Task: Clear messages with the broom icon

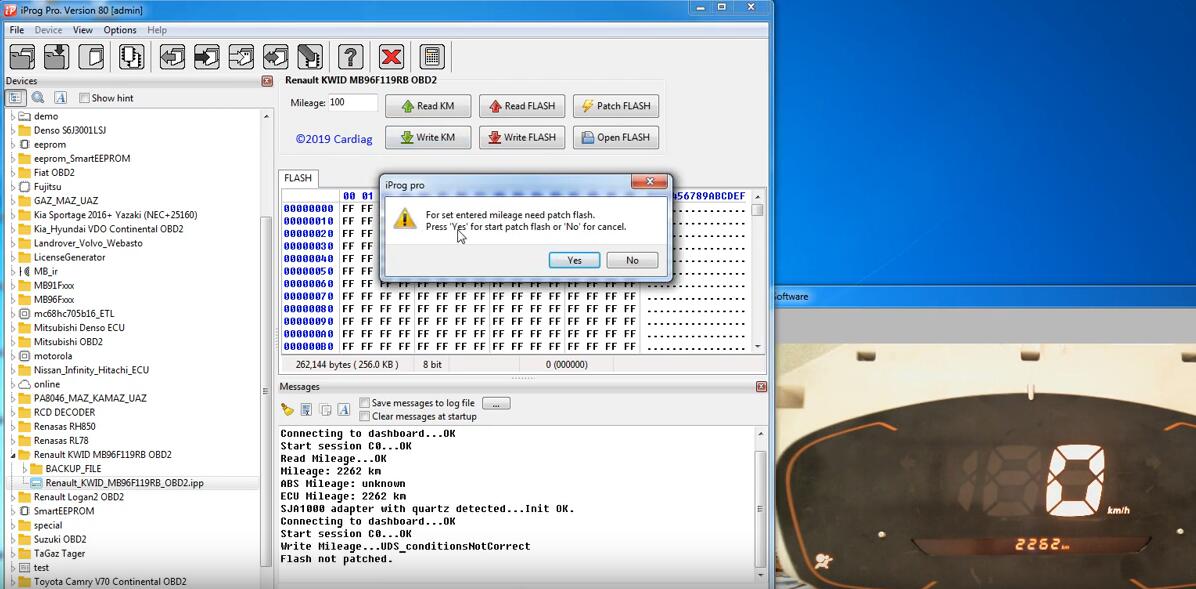Action: click(288, 410)
